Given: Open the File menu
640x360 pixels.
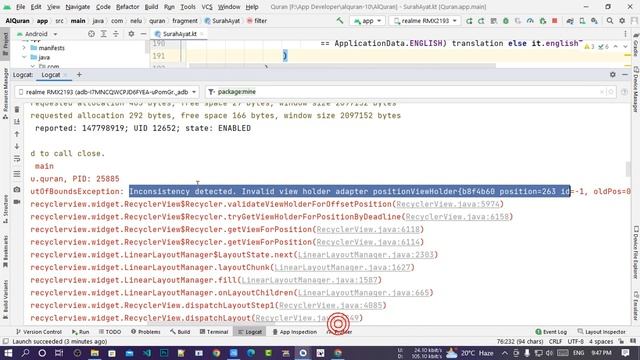Looking at the screenshot, I should (20, 7).
